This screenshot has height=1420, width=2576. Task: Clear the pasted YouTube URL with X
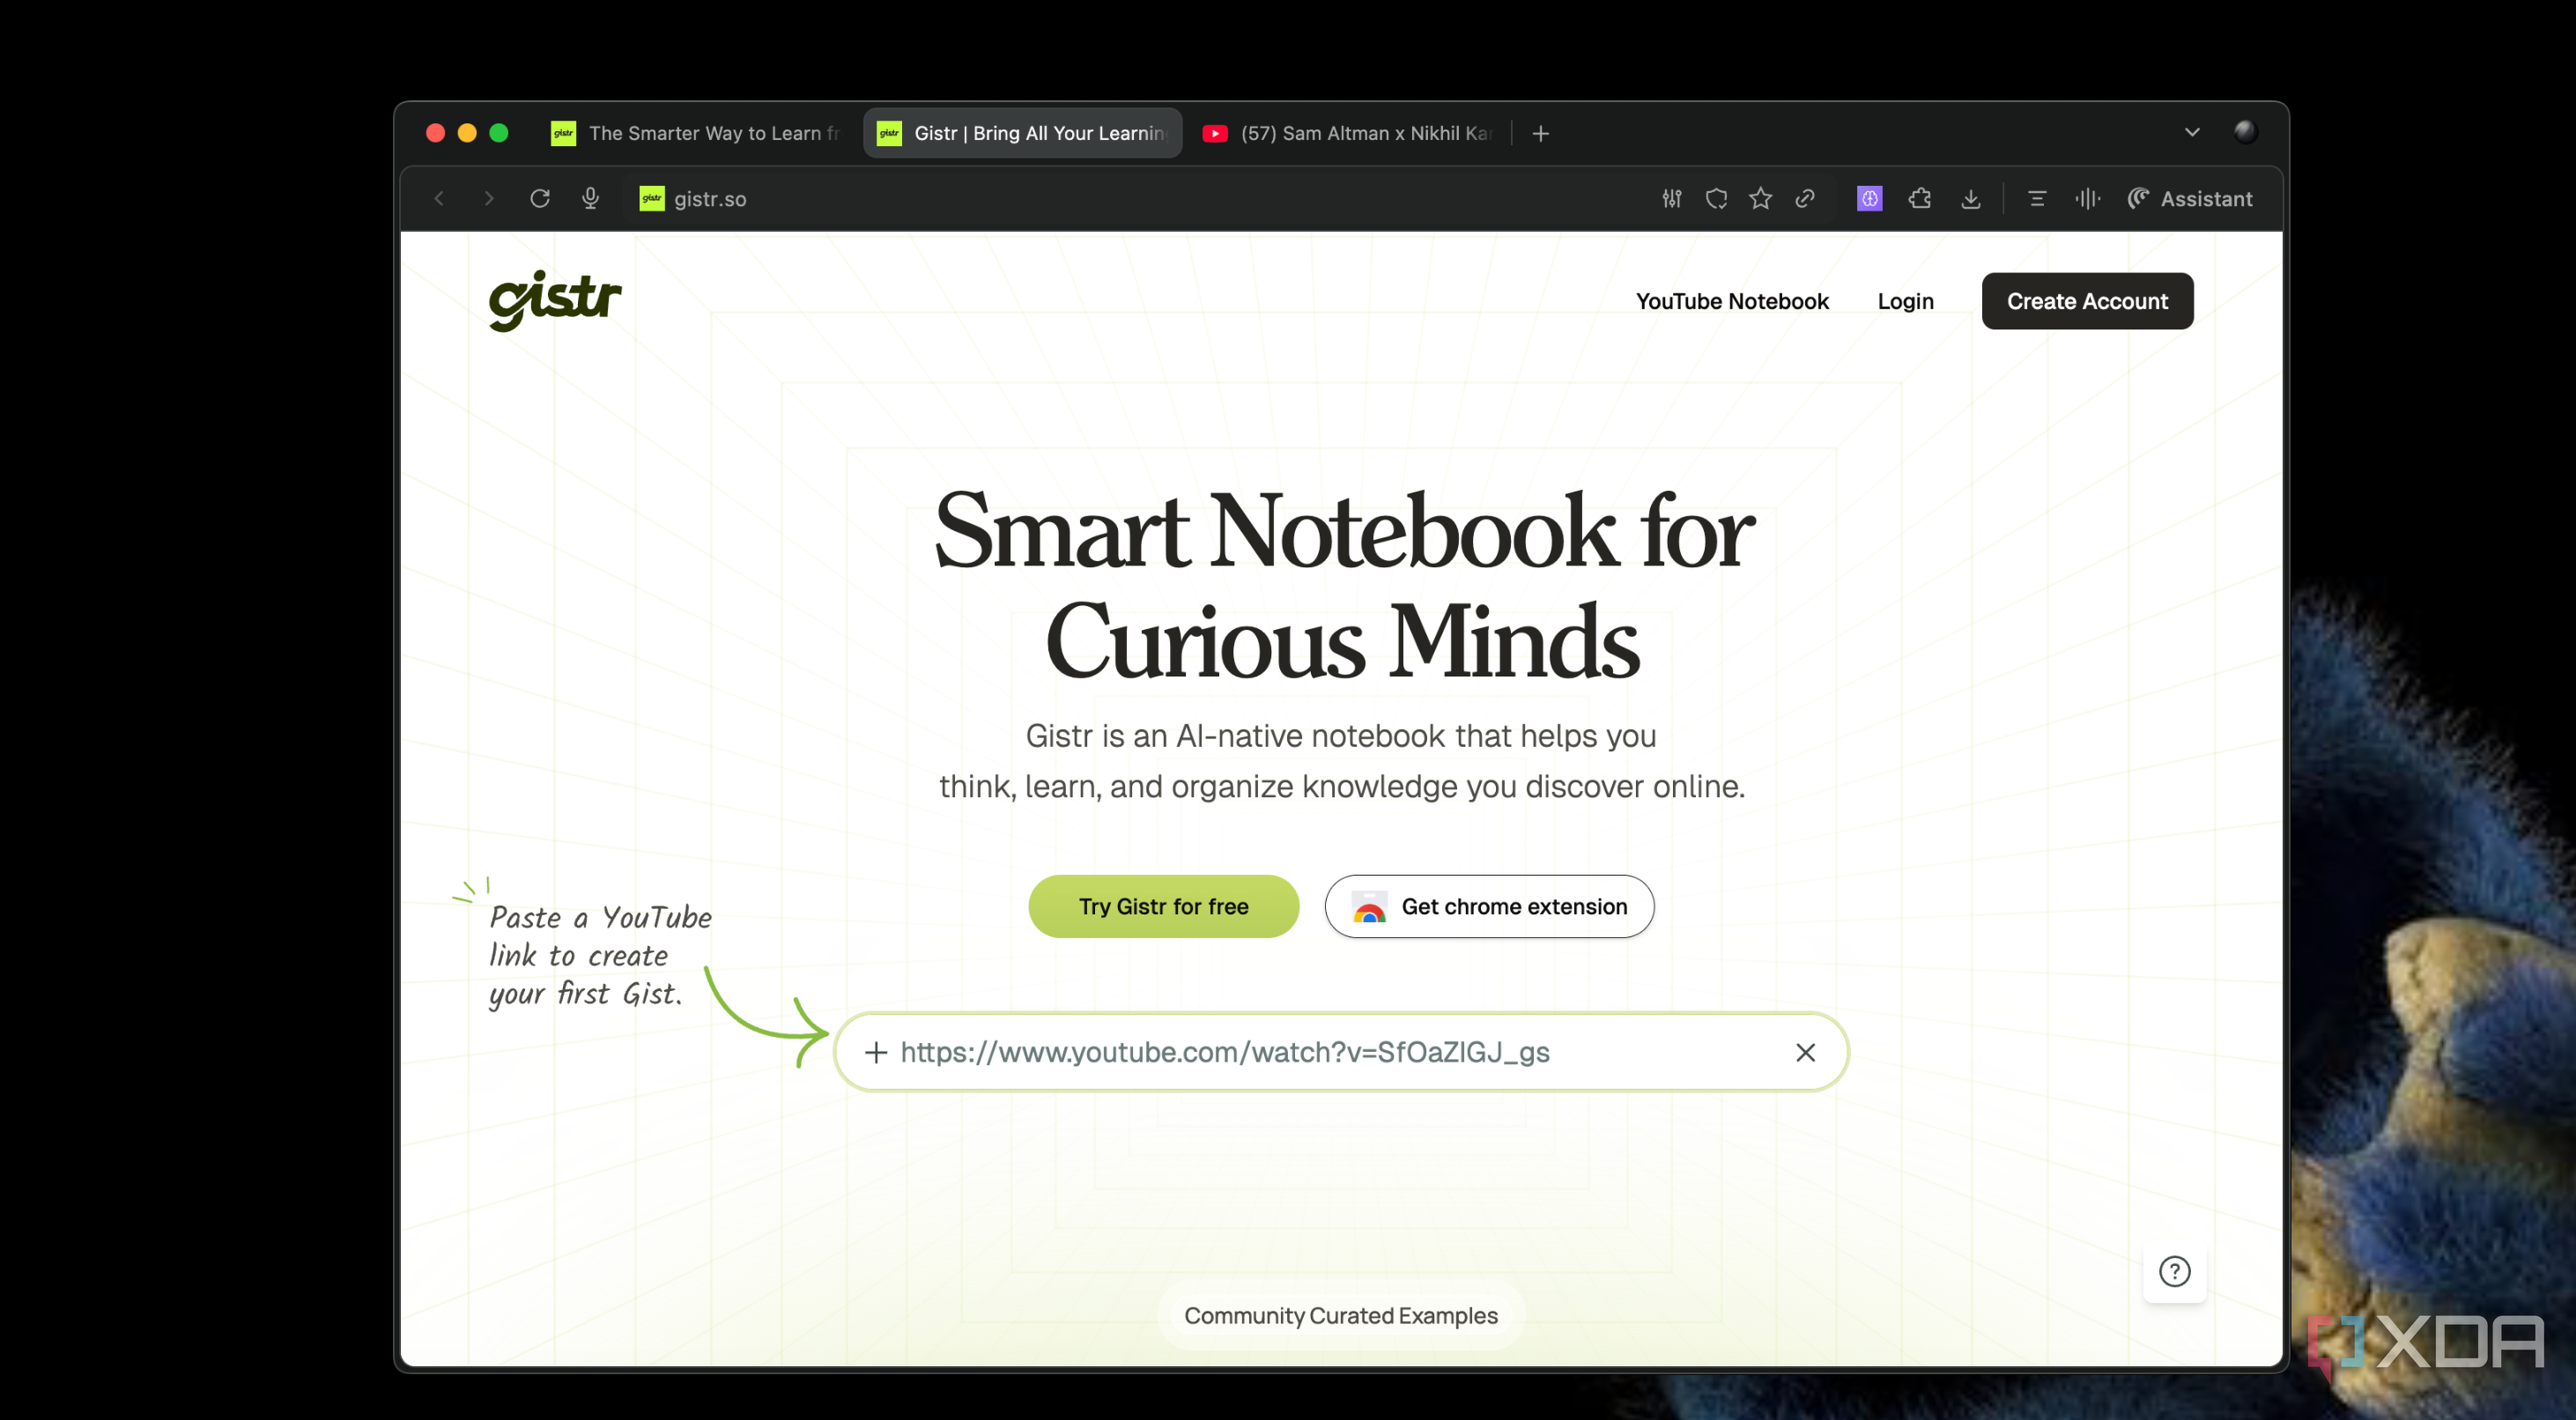tap(1805, 1052)
